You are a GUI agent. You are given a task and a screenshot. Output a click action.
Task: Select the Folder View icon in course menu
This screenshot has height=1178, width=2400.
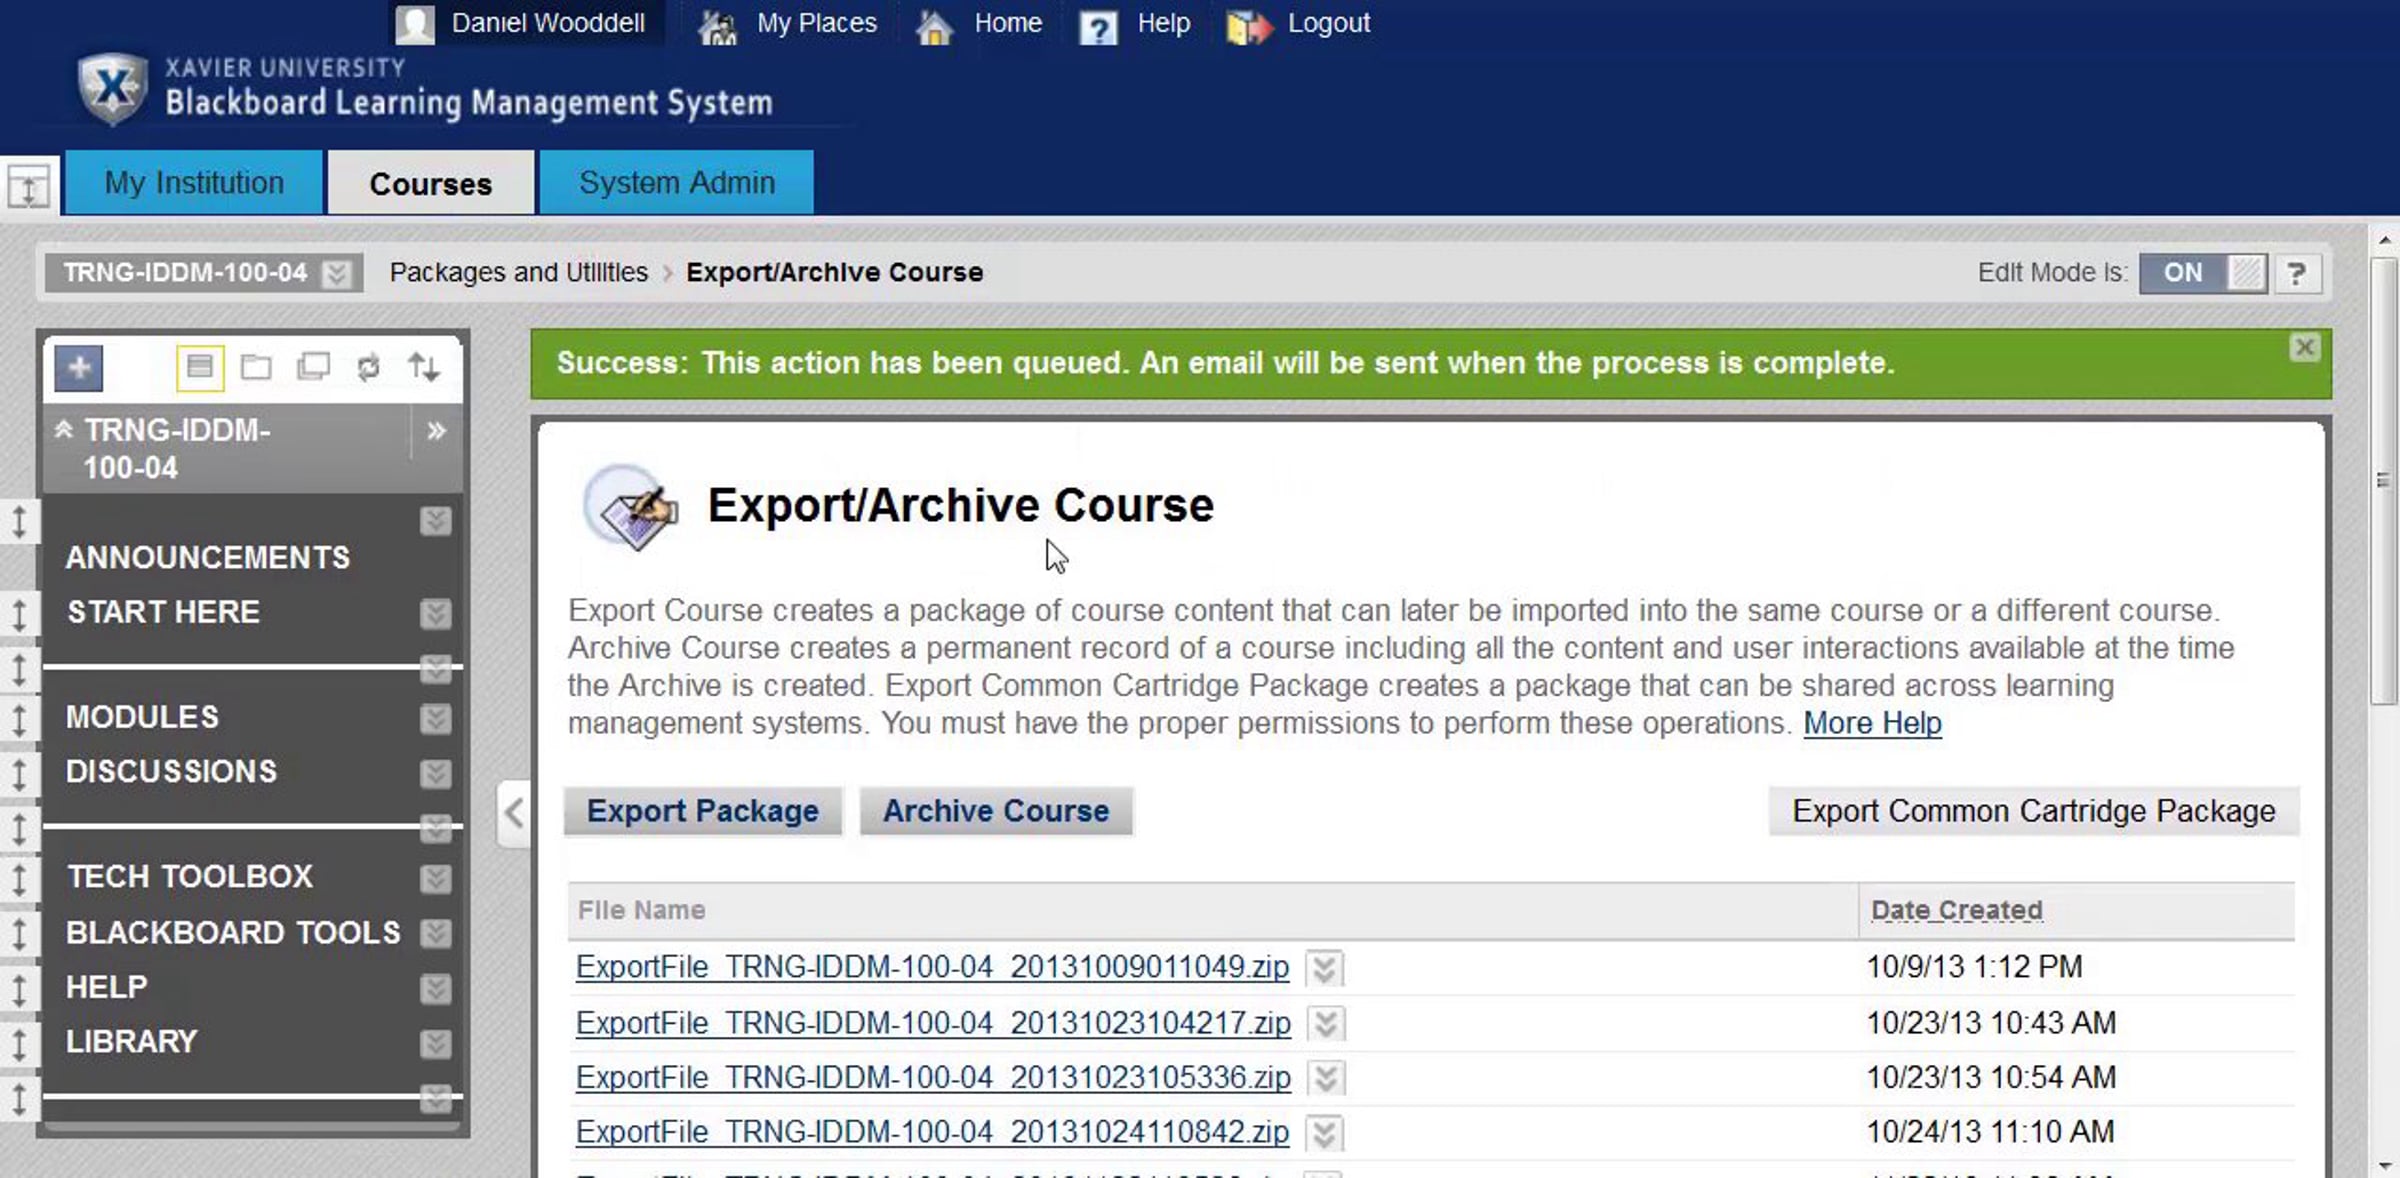coord(257,367)
